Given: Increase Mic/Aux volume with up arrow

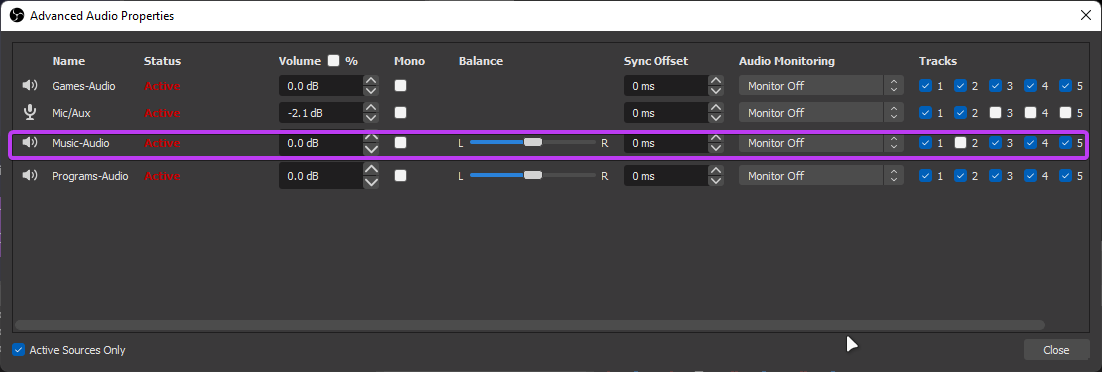Looking at the screenshot, I should pos(371,107).
